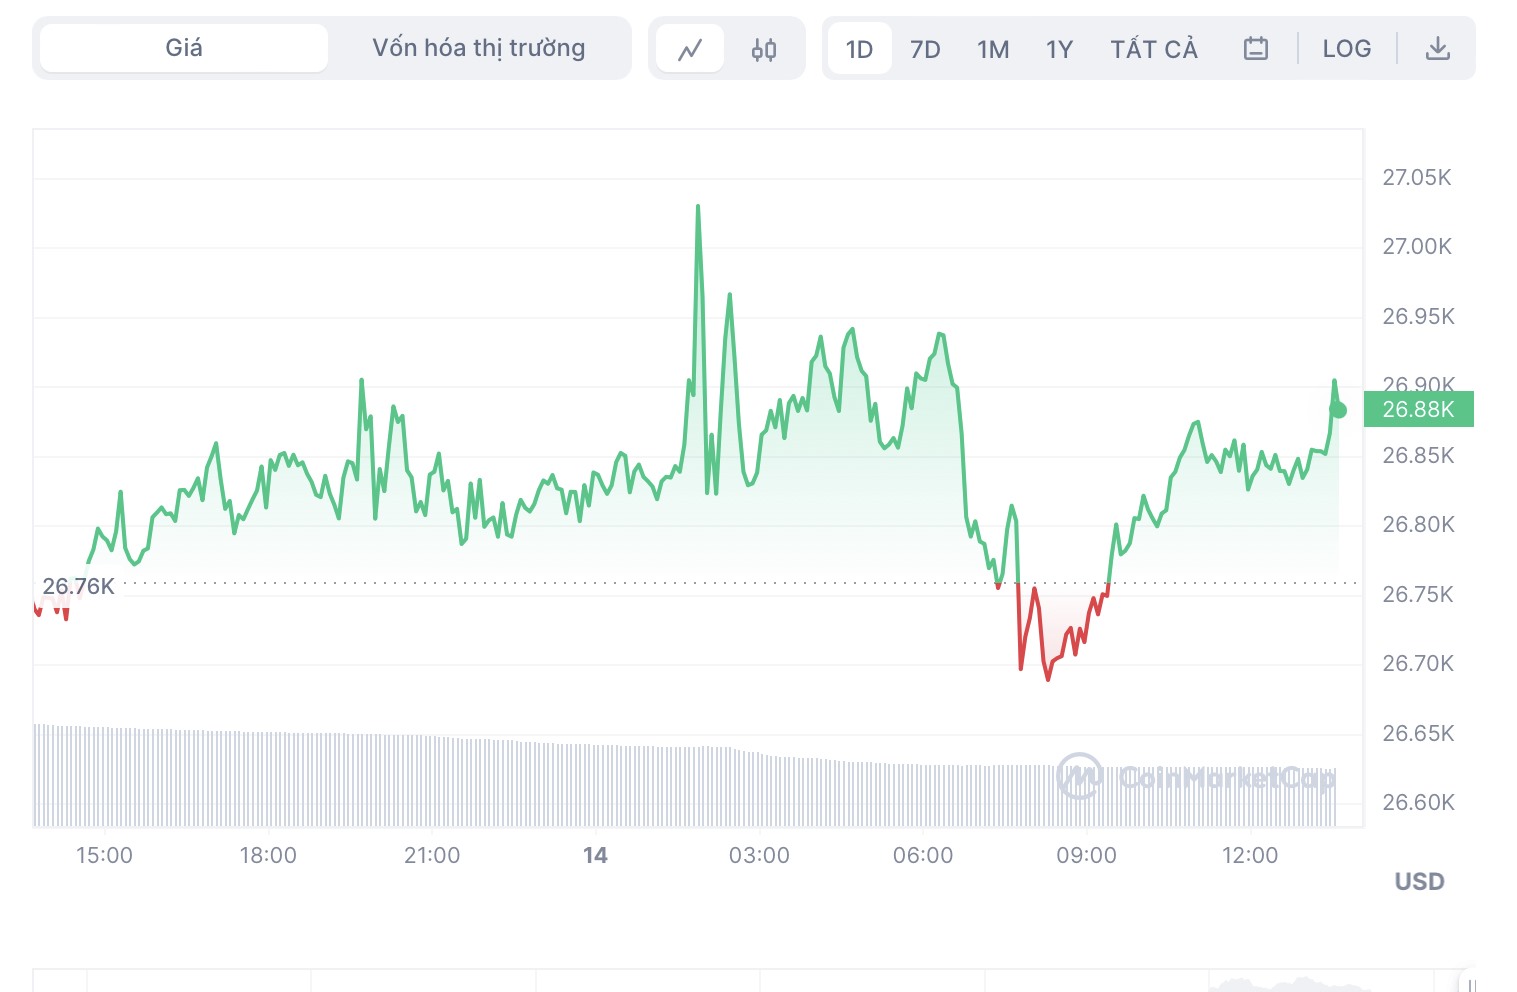1517x992 pixels.
Task: Switch to candlestick chart view
Action: tap(764, 49)
